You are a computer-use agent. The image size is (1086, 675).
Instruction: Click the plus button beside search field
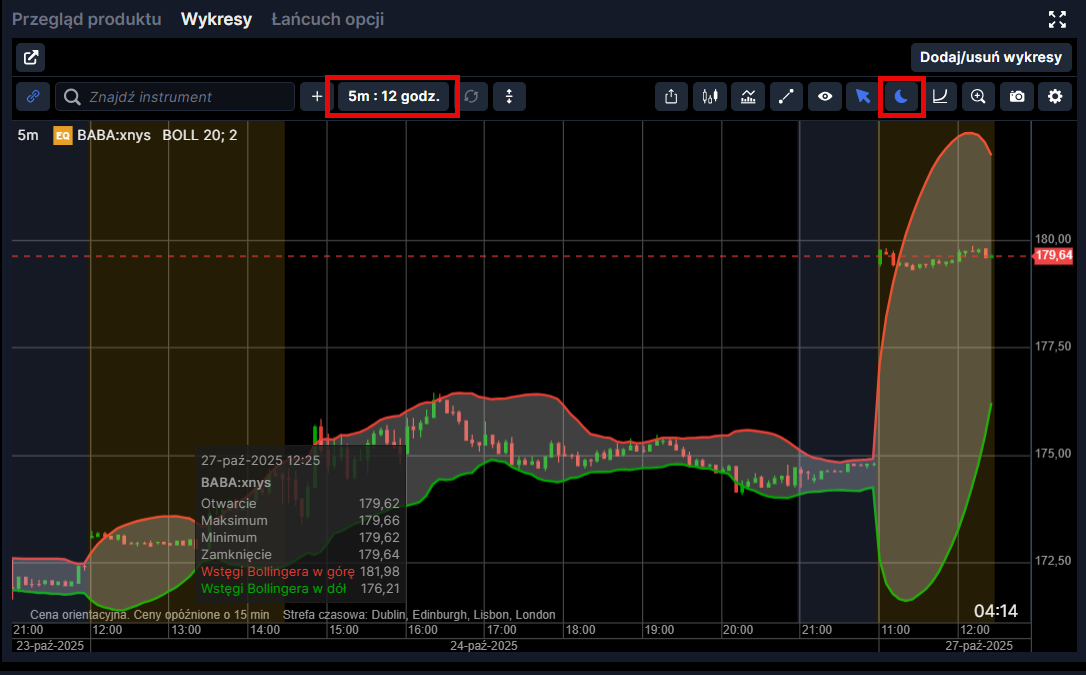317,97
